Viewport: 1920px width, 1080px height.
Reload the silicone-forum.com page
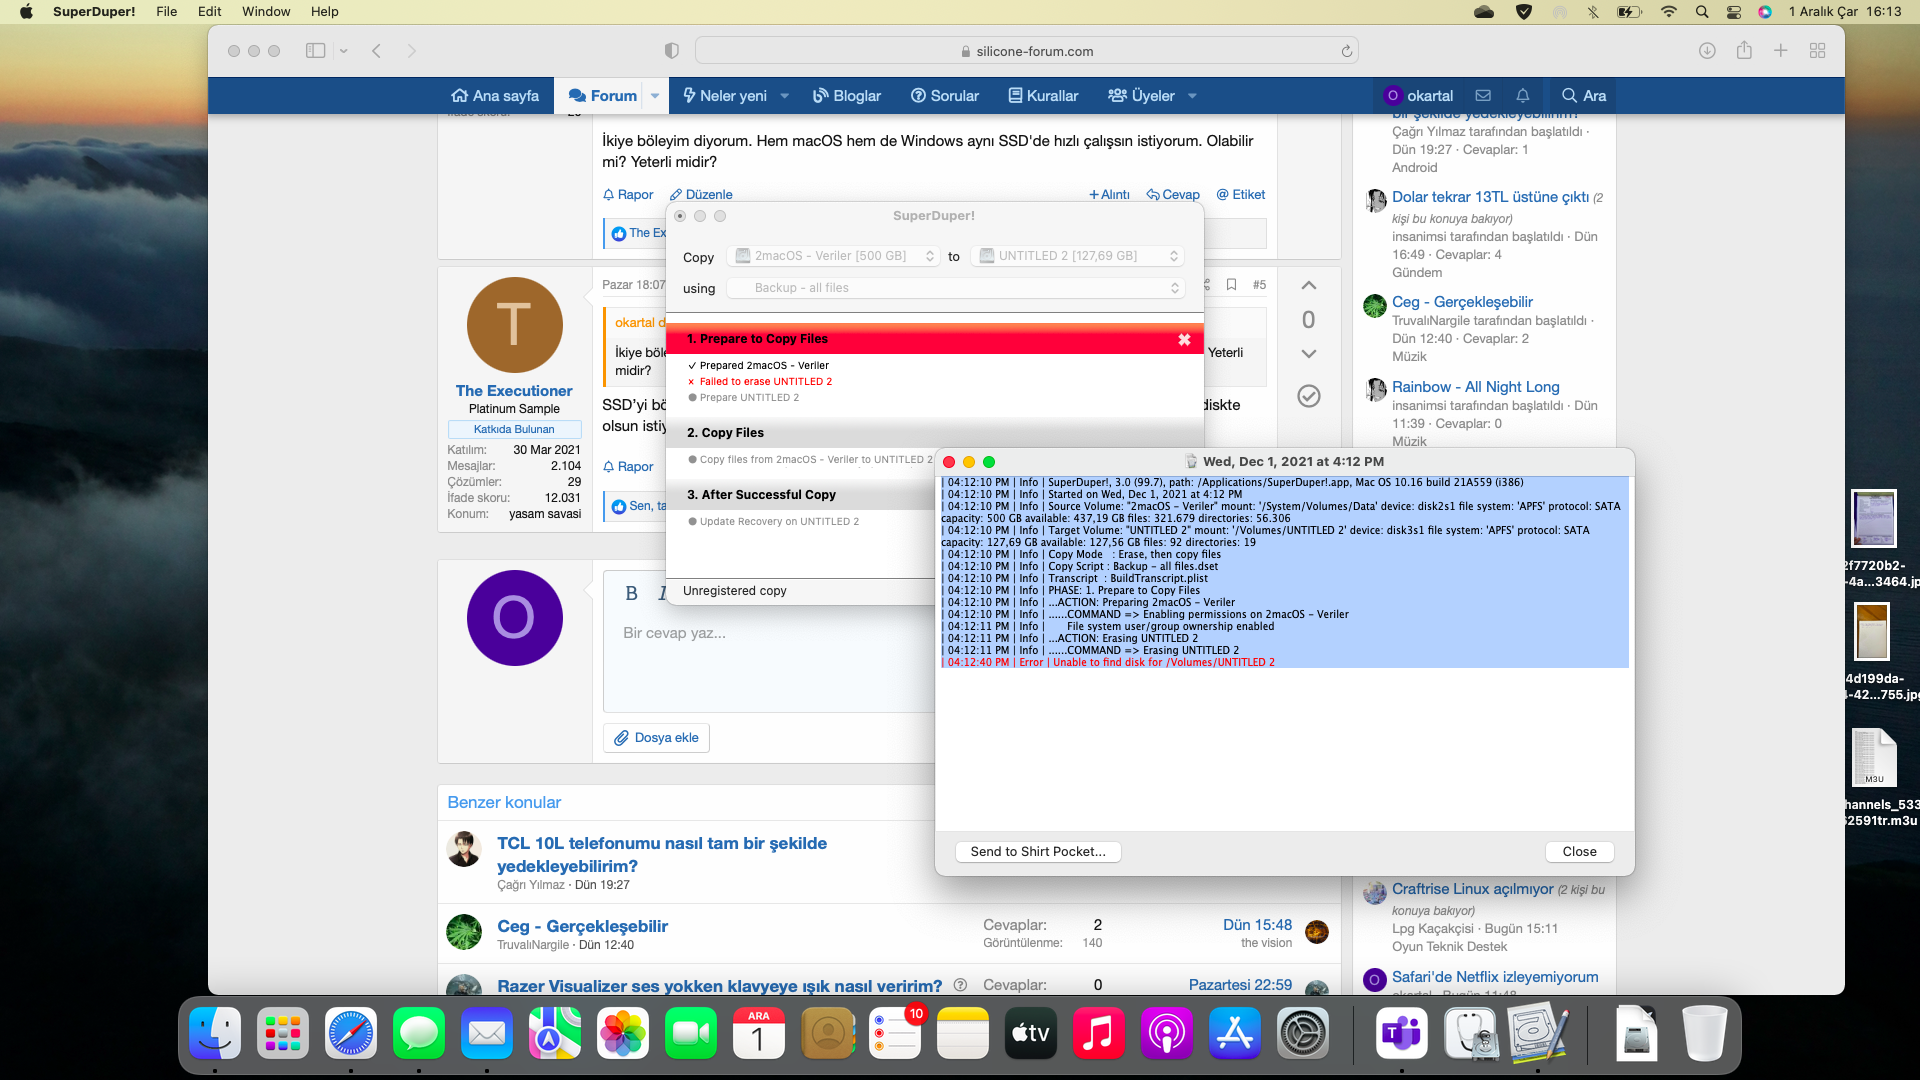(x=1347, y=51)
